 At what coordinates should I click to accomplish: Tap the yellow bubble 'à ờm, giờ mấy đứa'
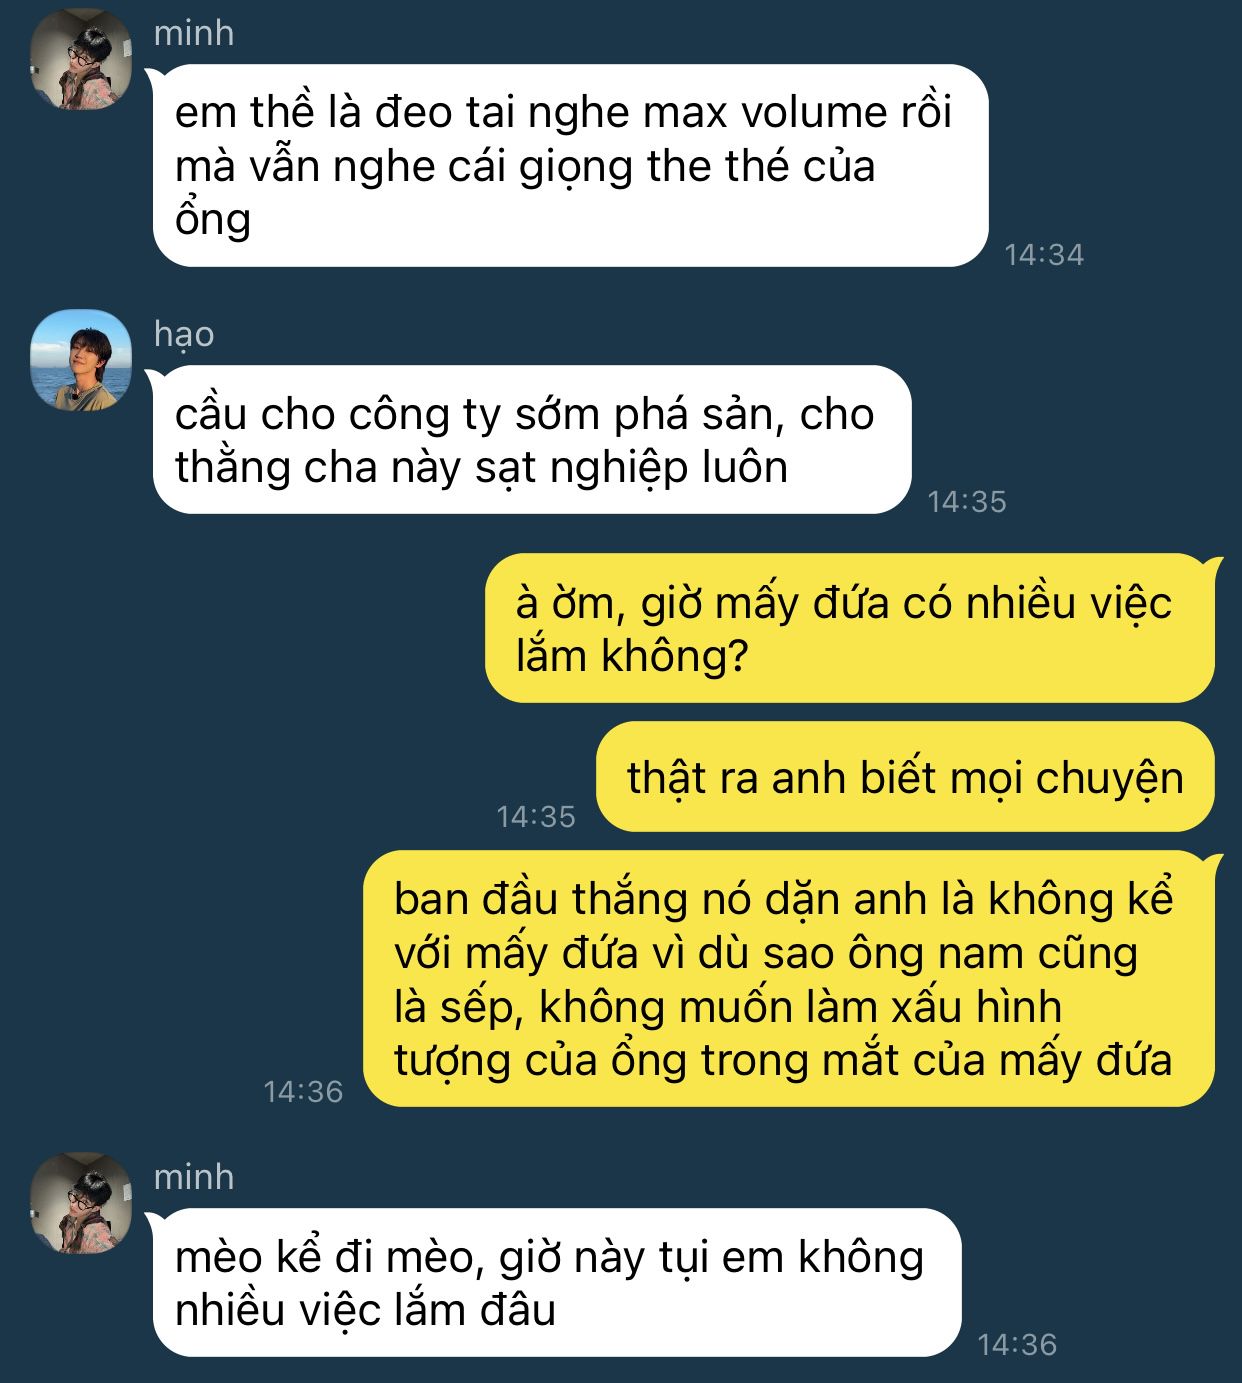(x=850, y=628)
